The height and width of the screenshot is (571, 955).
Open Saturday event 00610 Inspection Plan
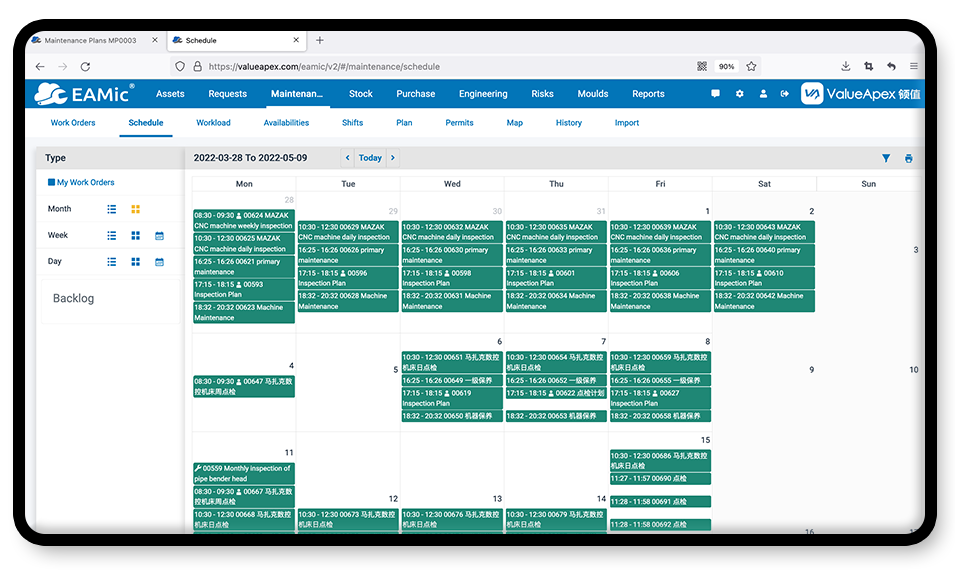[764, 278]
